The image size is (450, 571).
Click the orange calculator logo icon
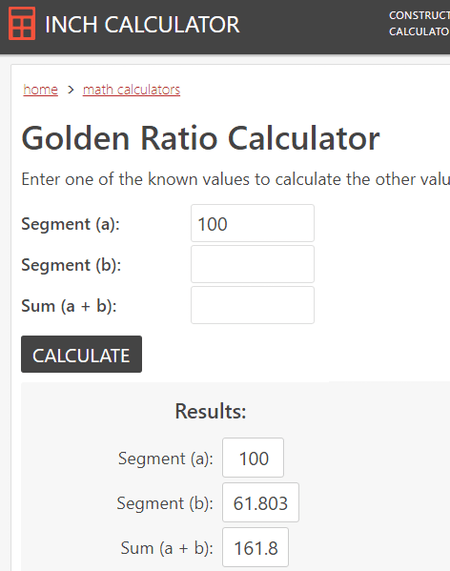pyautogui.click(x=22, y=23)
